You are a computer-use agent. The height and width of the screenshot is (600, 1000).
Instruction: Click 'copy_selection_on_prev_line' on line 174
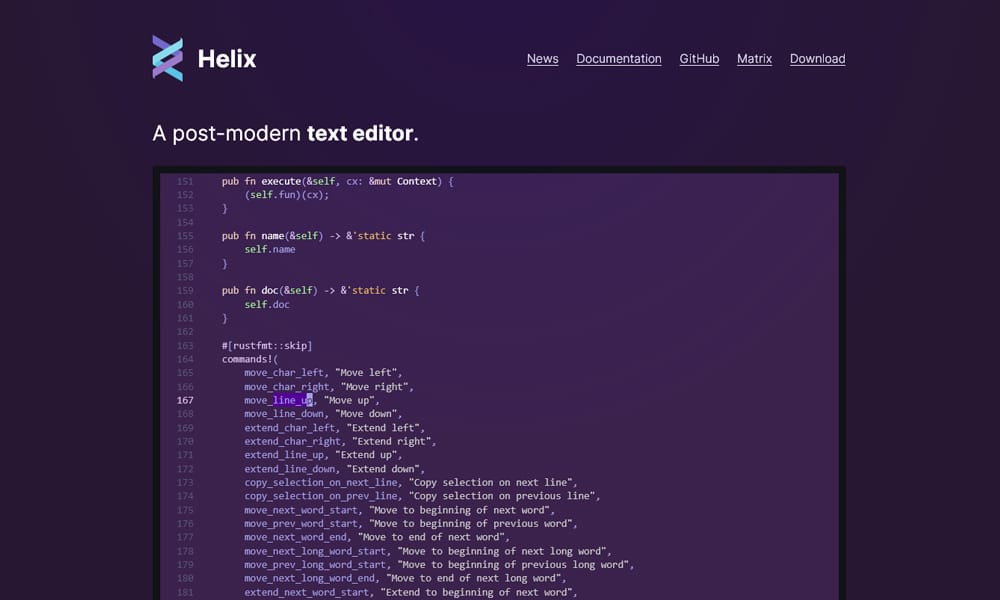tap(321, 496)
